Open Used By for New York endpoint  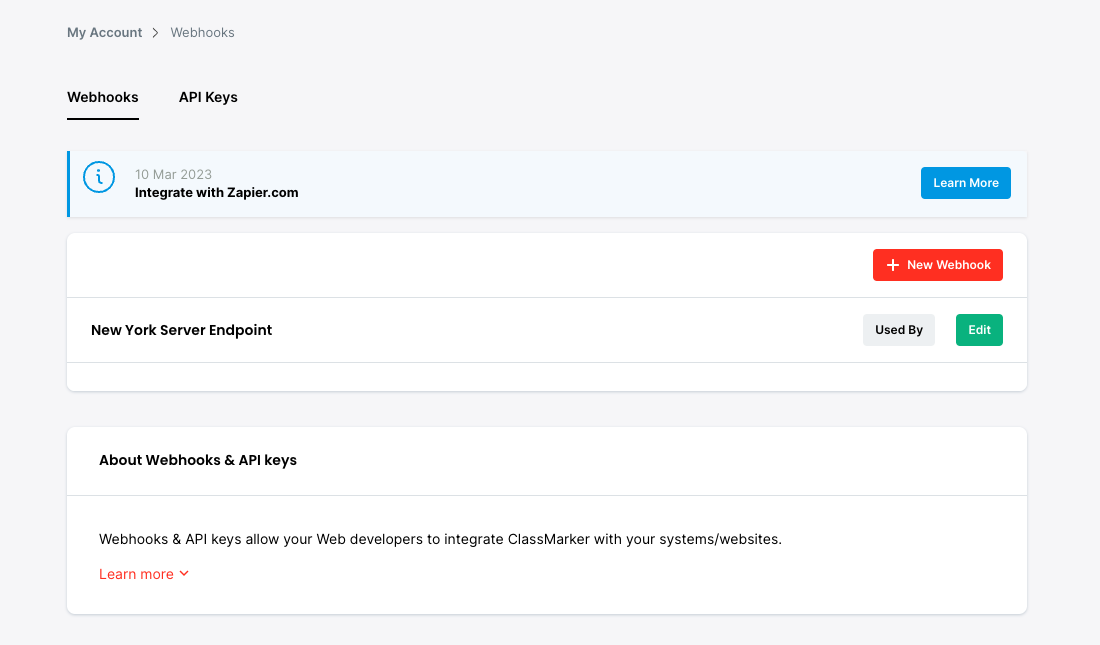(898, 330)
